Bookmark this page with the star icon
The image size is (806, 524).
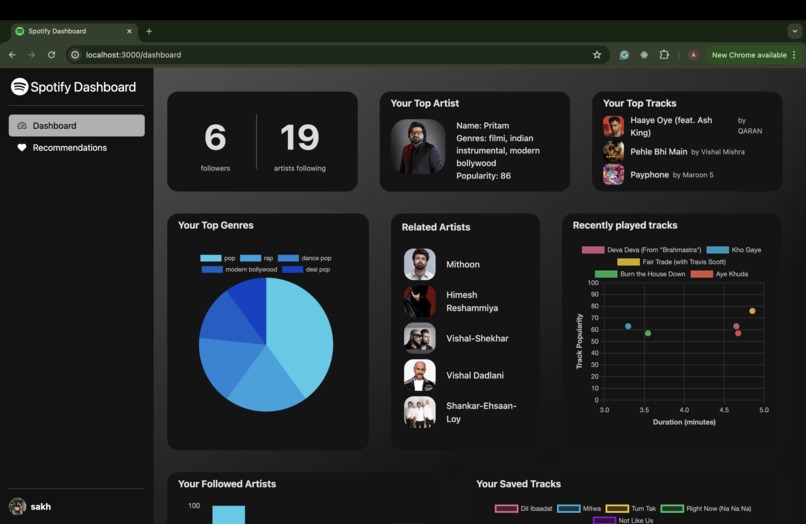[597, 55]
